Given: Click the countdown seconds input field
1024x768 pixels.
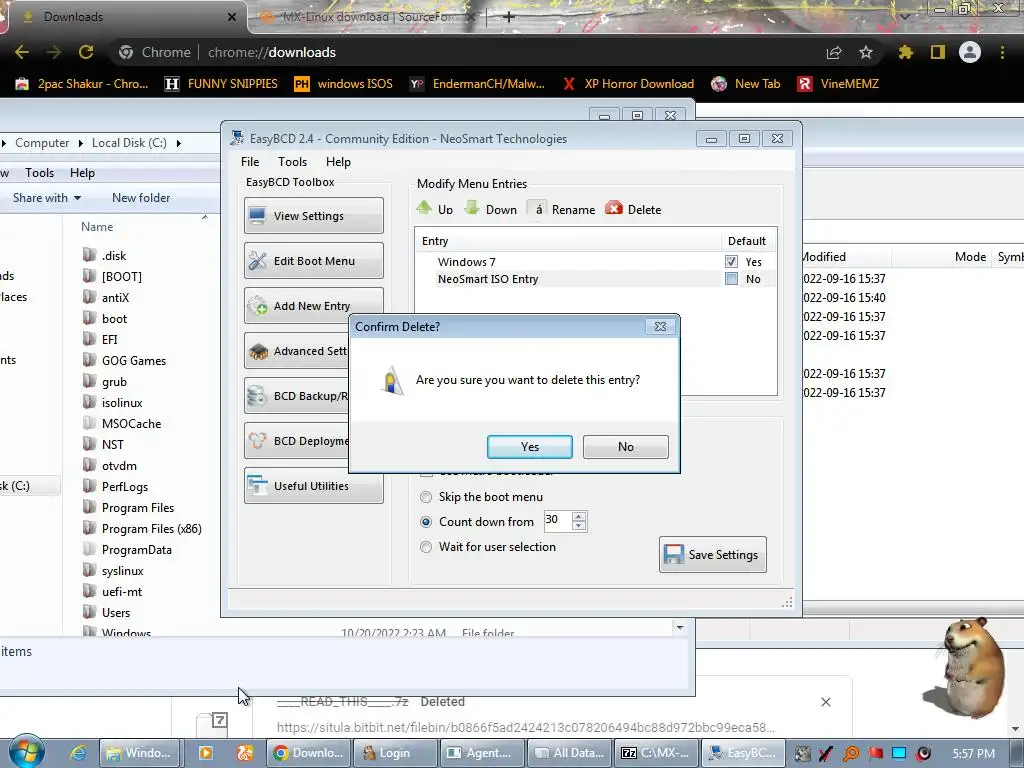Looking at the screenshot, I should (x=557, y=520).
